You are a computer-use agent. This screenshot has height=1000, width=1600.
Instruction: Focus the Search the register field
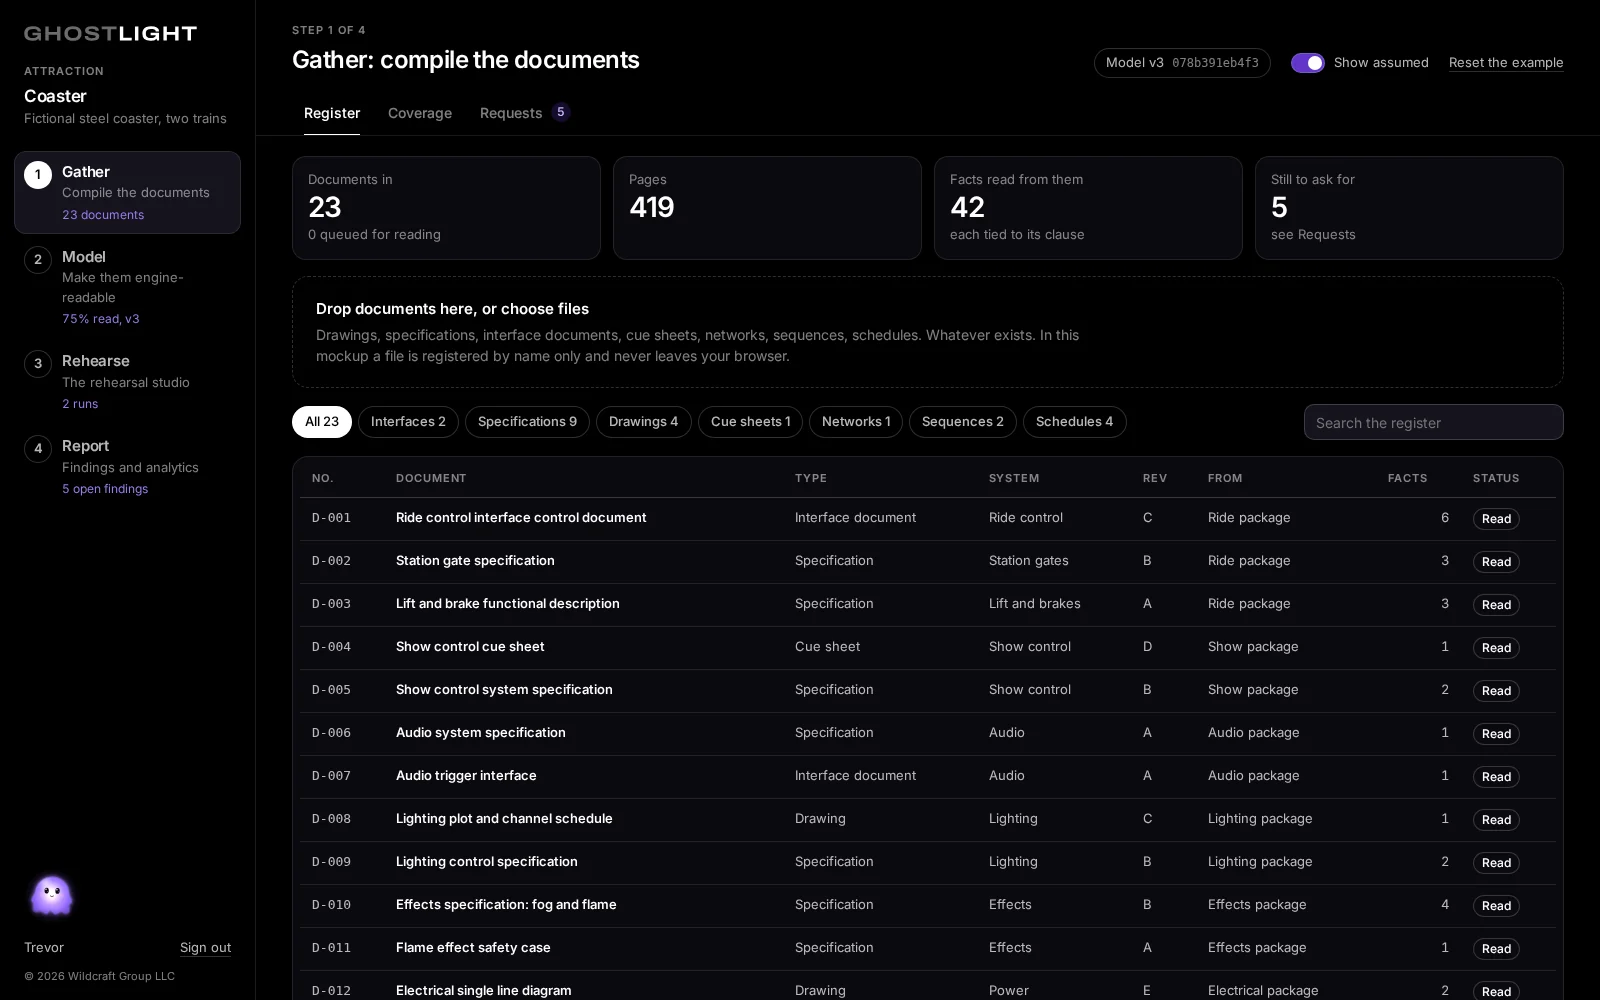coord(1433,422)
